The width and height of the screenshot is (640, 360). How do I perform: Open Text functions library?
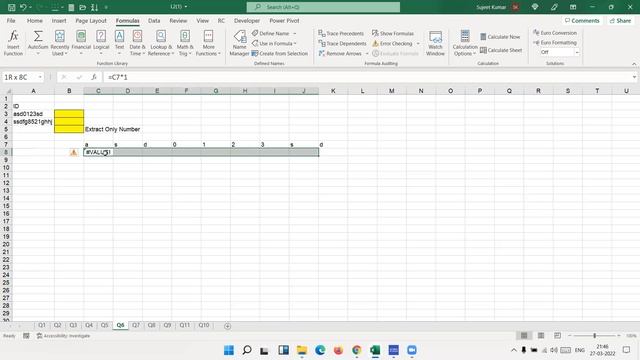pos(119,42)
